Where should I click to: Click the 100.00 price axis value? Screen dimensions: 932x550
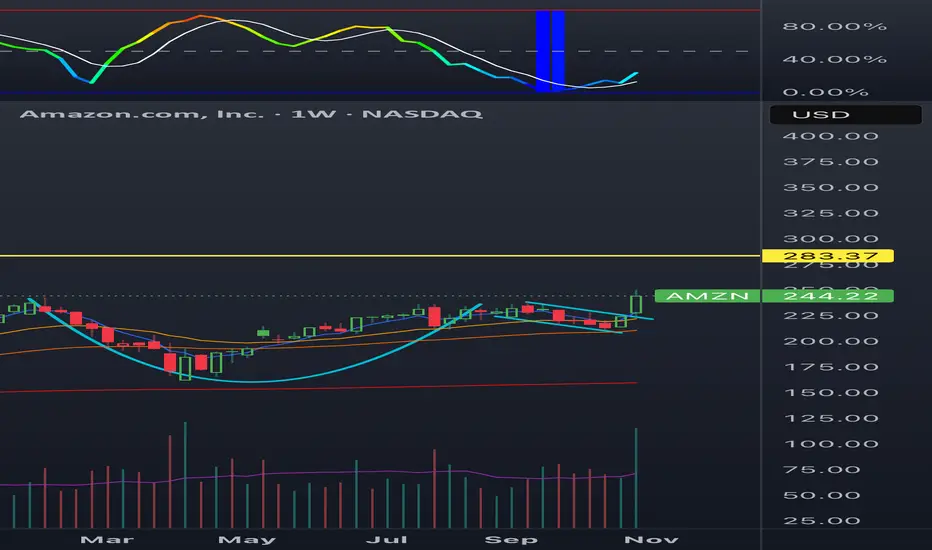[x=830, y=444]
